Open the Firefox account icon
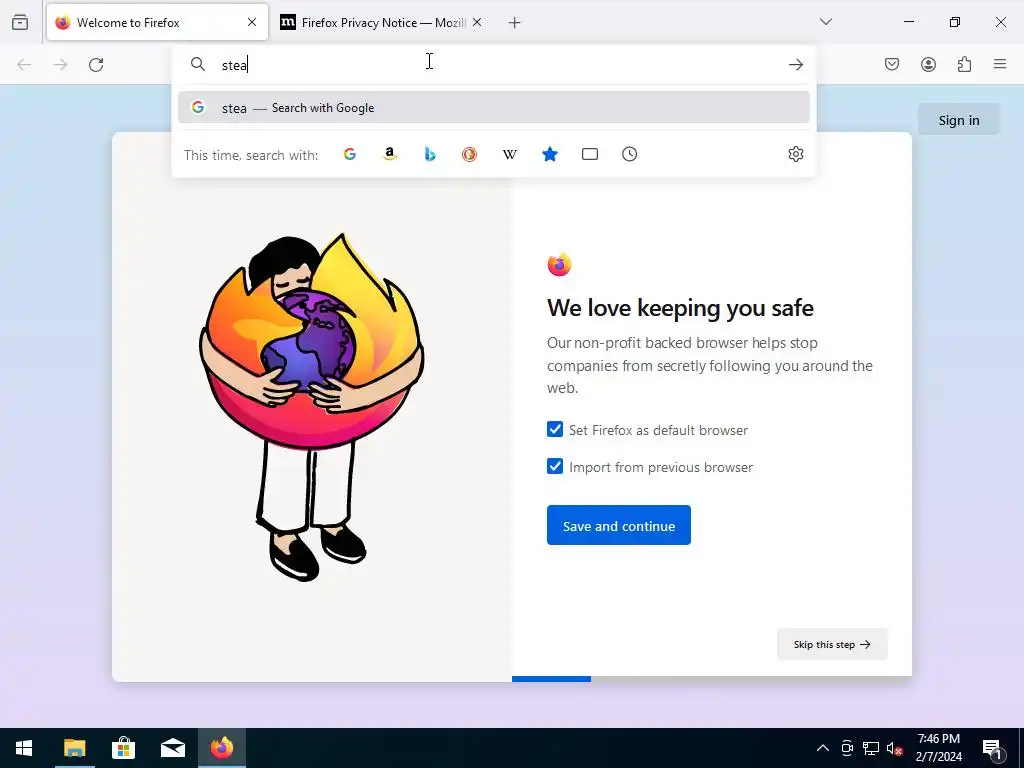The height and width of the screenshot is (768, 1024). tap(928, 64)
